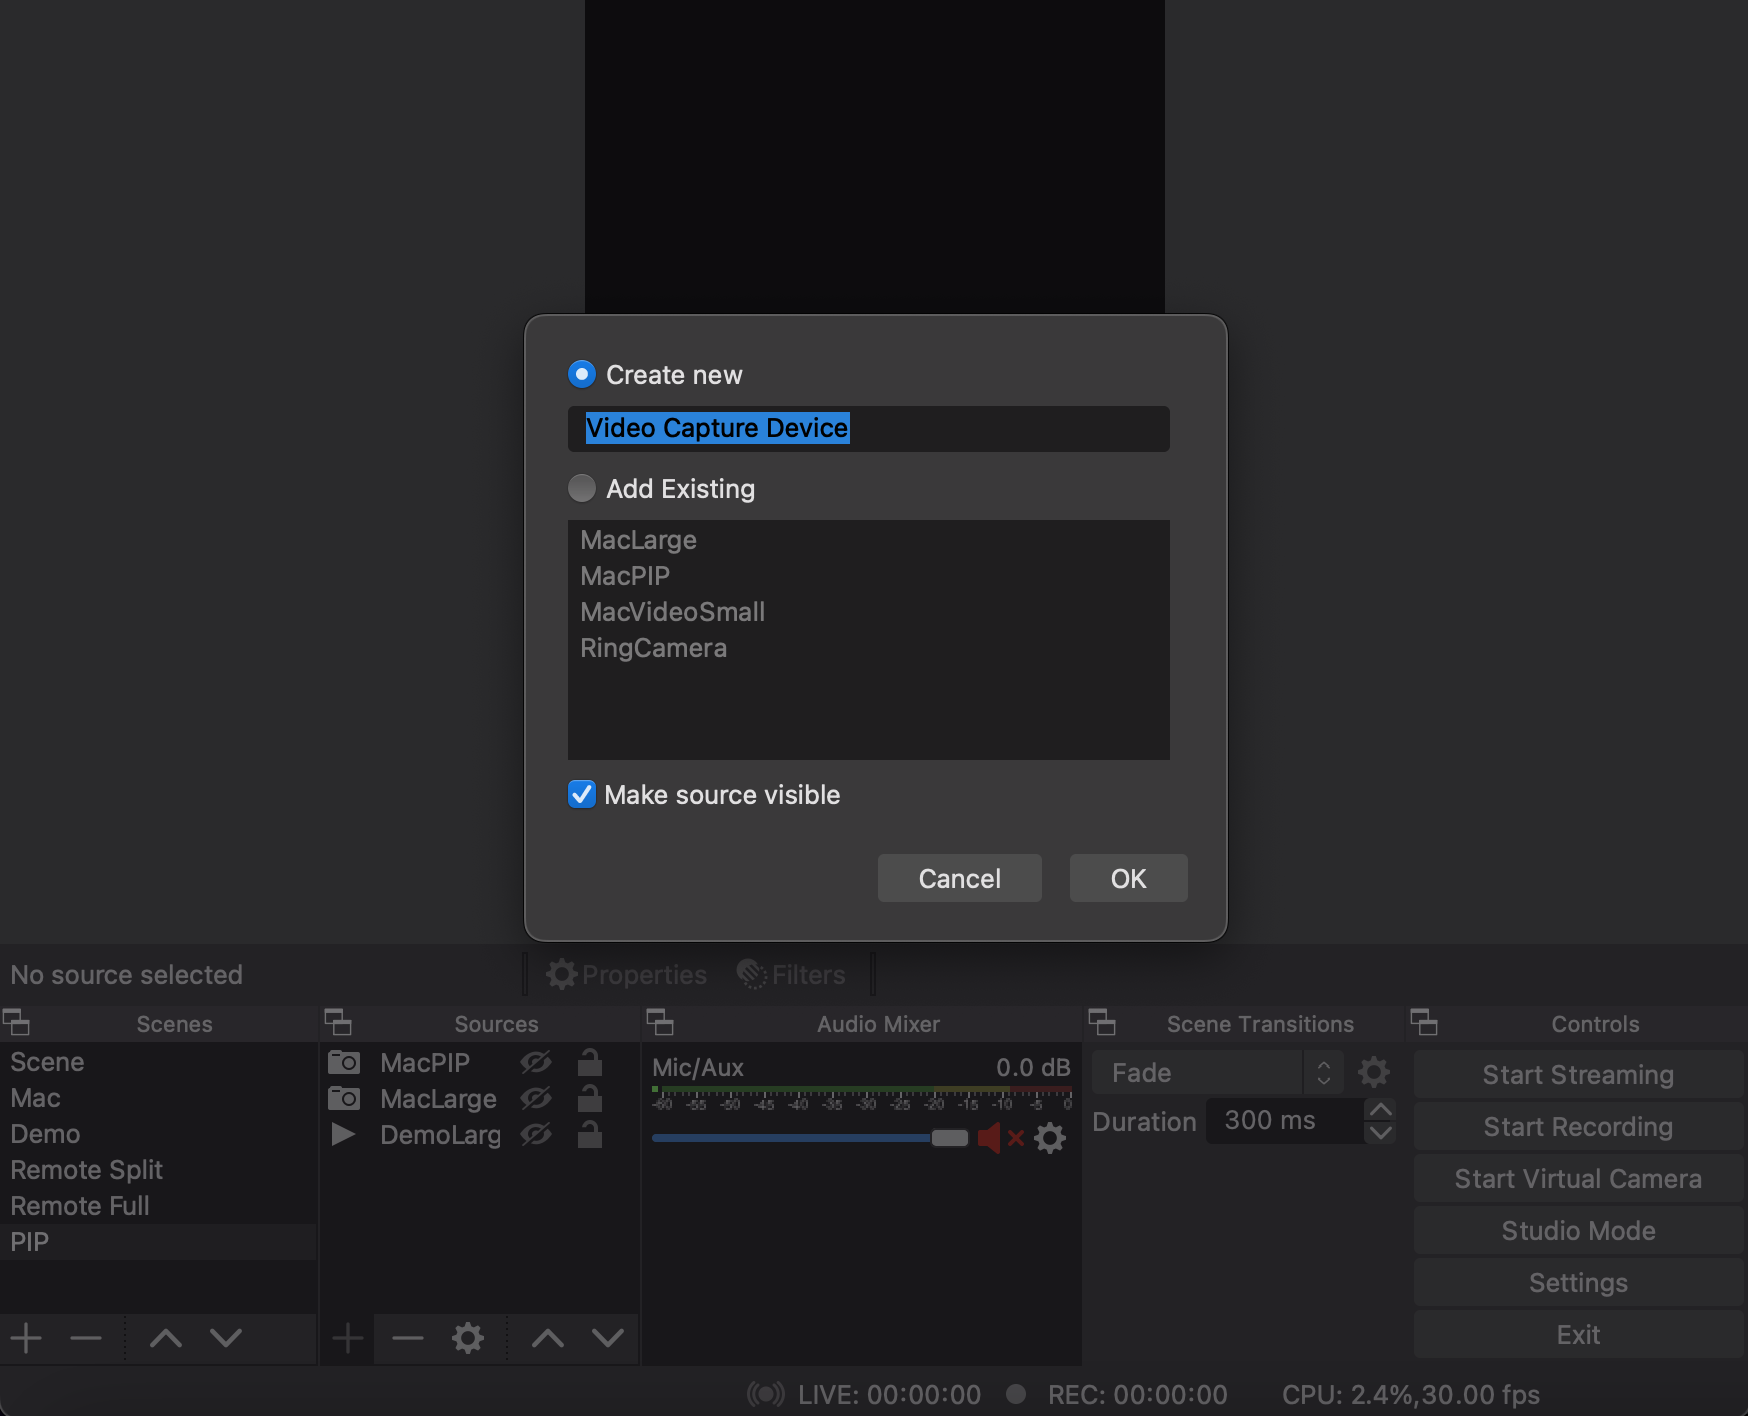Screen dimensions: 1748x1416
Task: Remove selected source with minus
Action: click(x=408, y=1338)
